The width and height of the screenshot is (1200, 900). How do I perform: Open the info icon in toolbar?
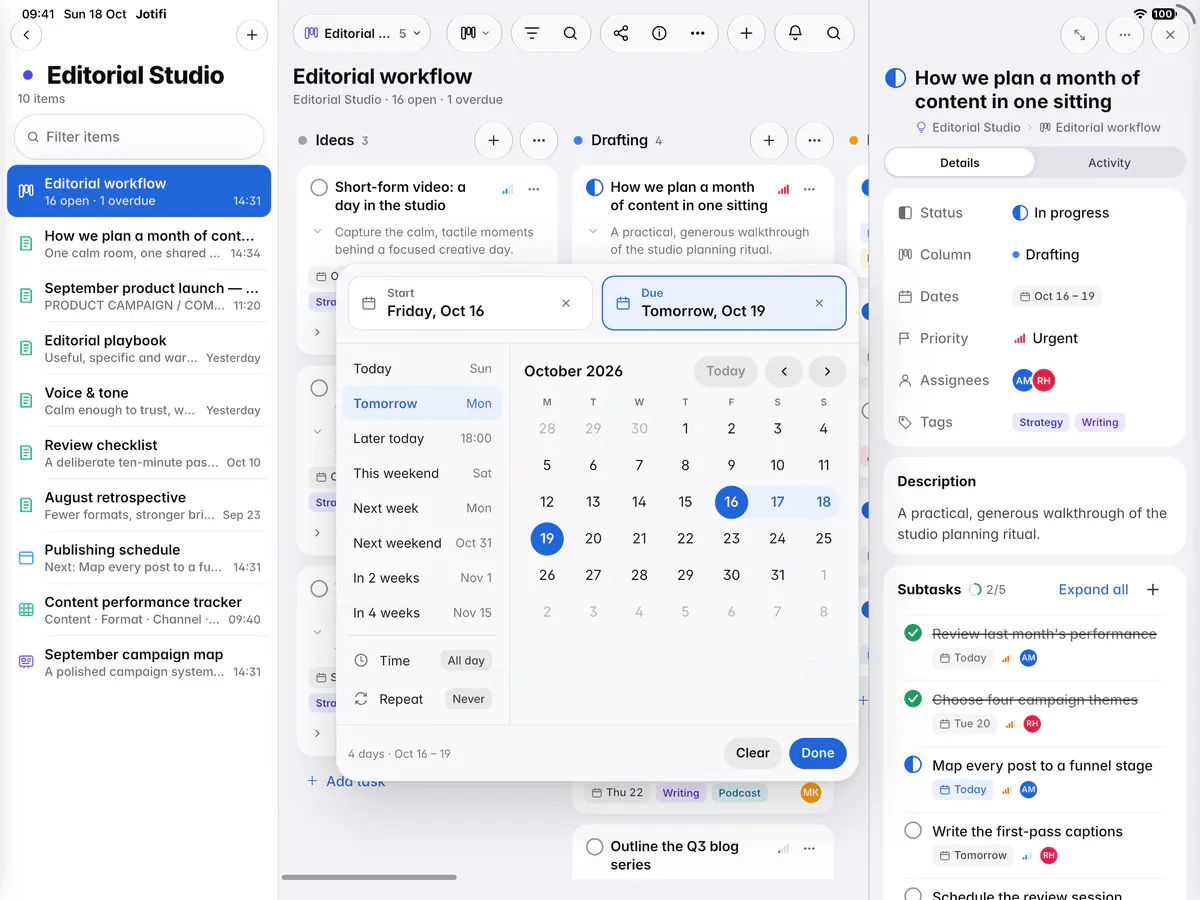coord(659,33)
